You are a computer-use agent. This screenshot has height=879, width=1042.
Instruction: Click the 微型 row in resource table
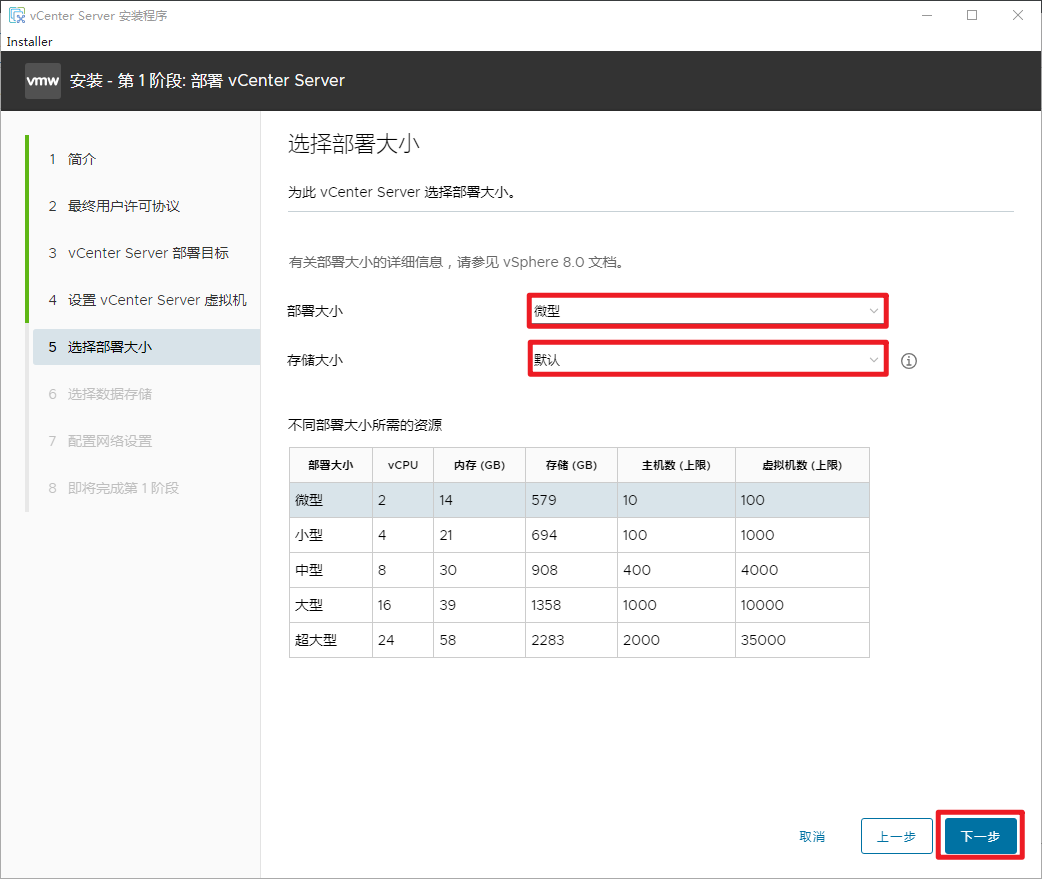point(578,500)
